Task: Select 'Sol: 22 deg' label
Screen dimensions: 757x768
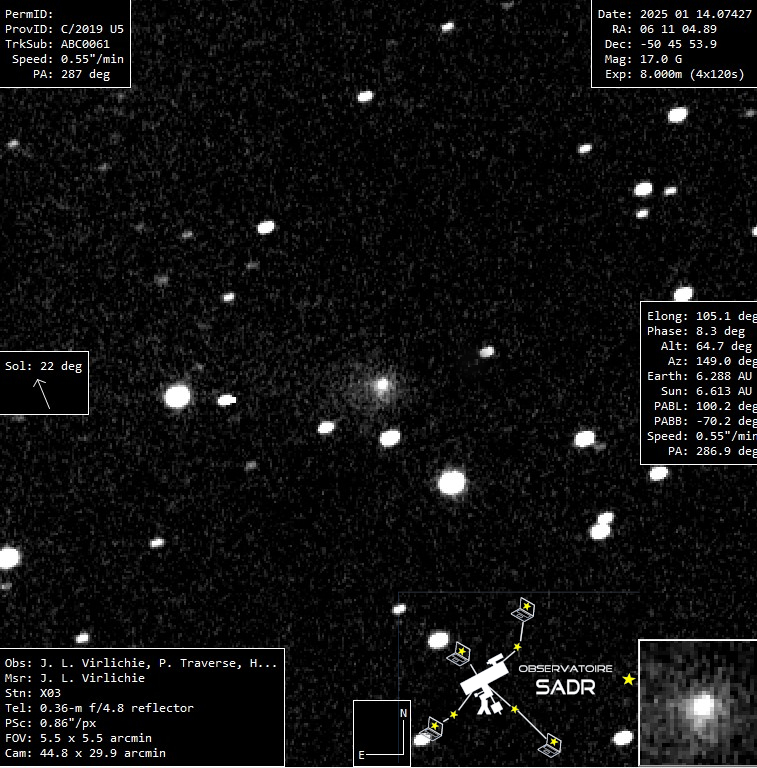Action: [x=44, y=366]
